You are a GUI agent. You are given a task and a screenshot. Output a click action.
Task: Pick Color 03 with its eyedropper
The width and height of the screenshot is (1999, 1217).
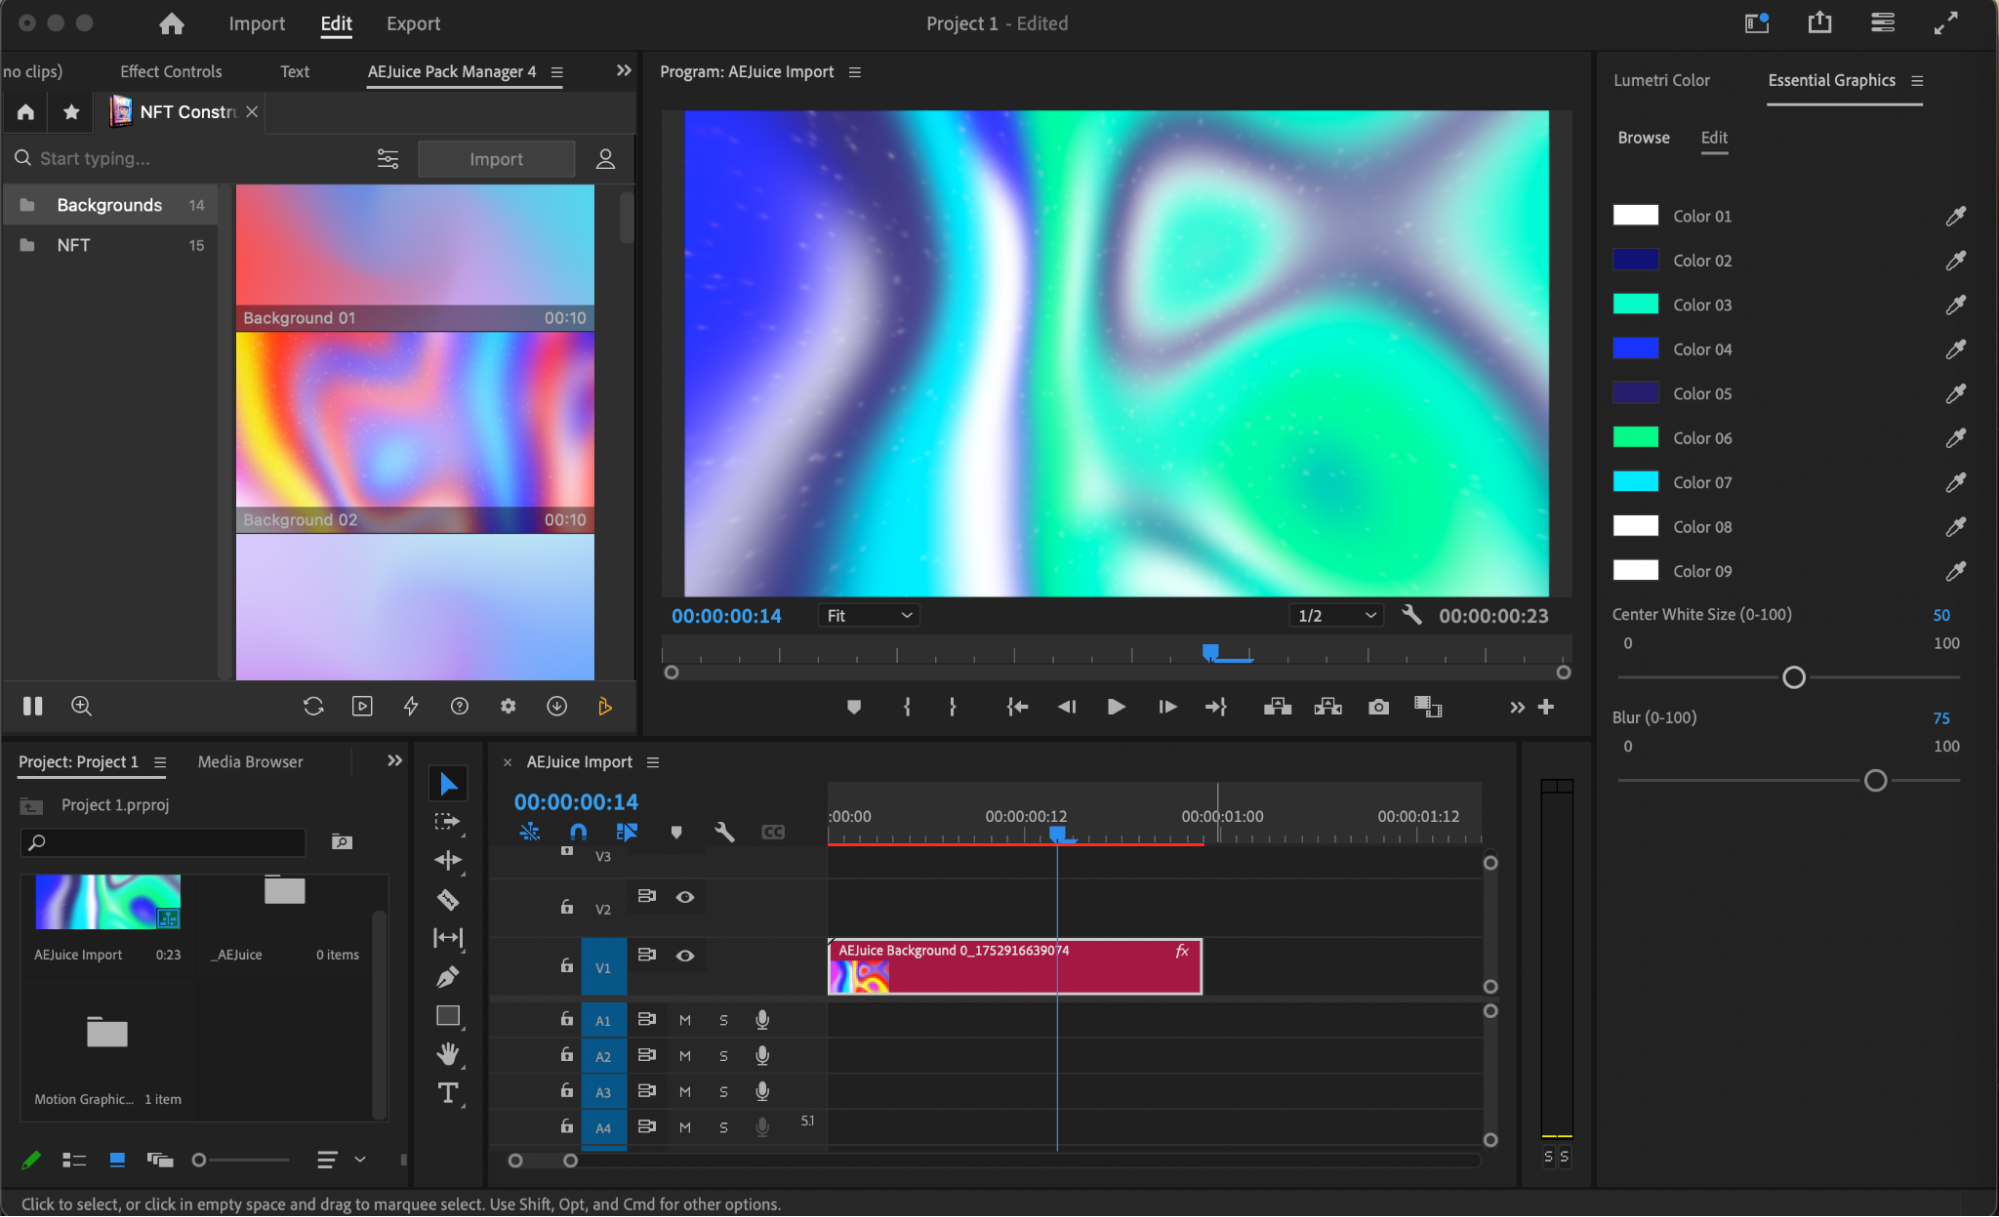coord(1955,305)
